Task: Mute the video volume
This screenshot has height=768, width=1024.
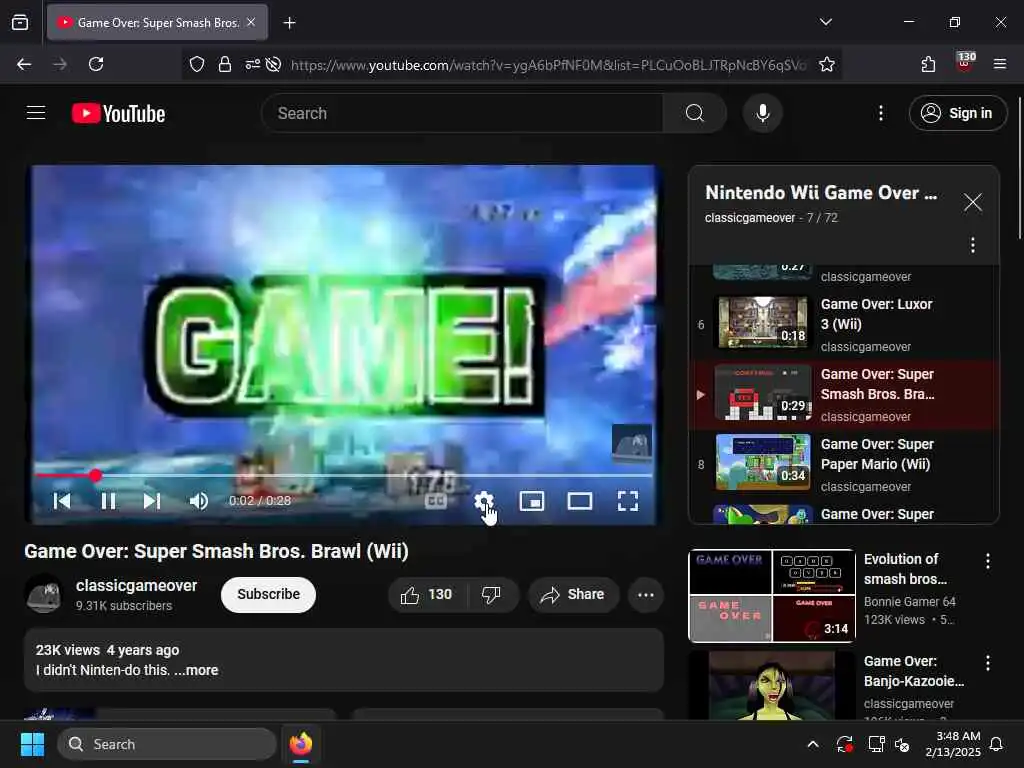Action: pos(199,501)
